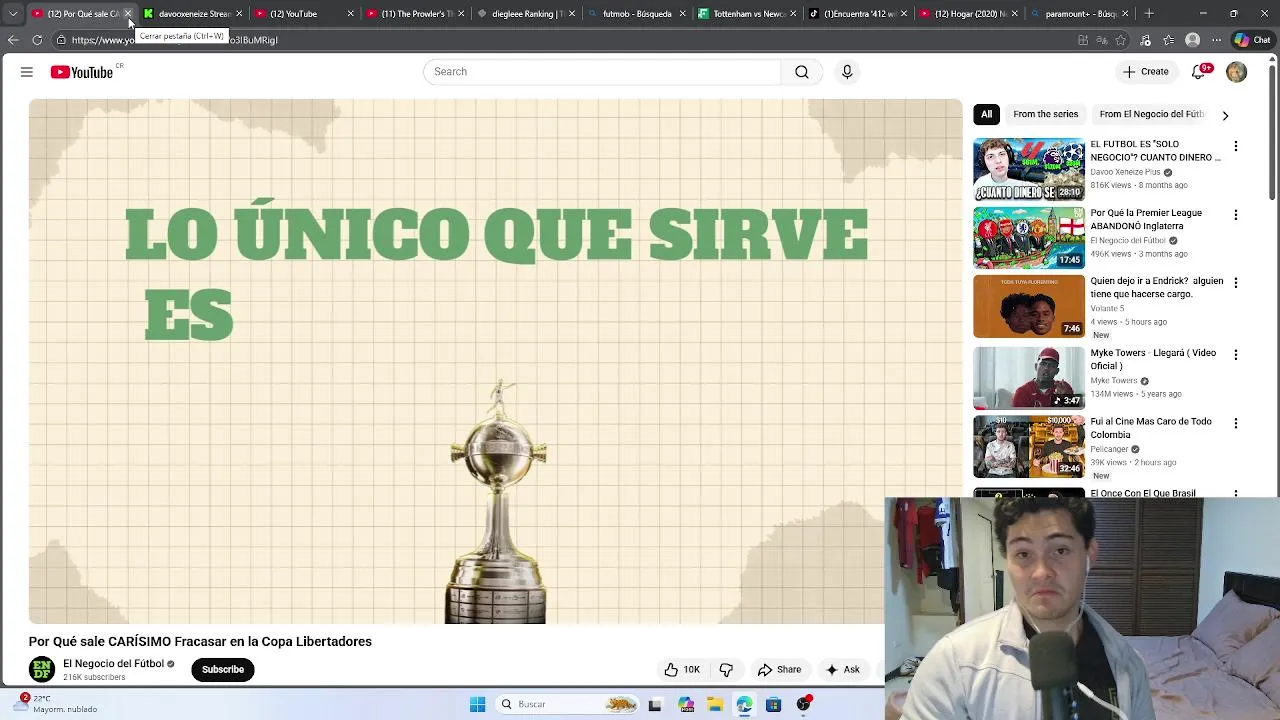The width and height of the screenshot is (1280, 720).
Task: Reload the page in the browser
Action: (x=37, y=40)
